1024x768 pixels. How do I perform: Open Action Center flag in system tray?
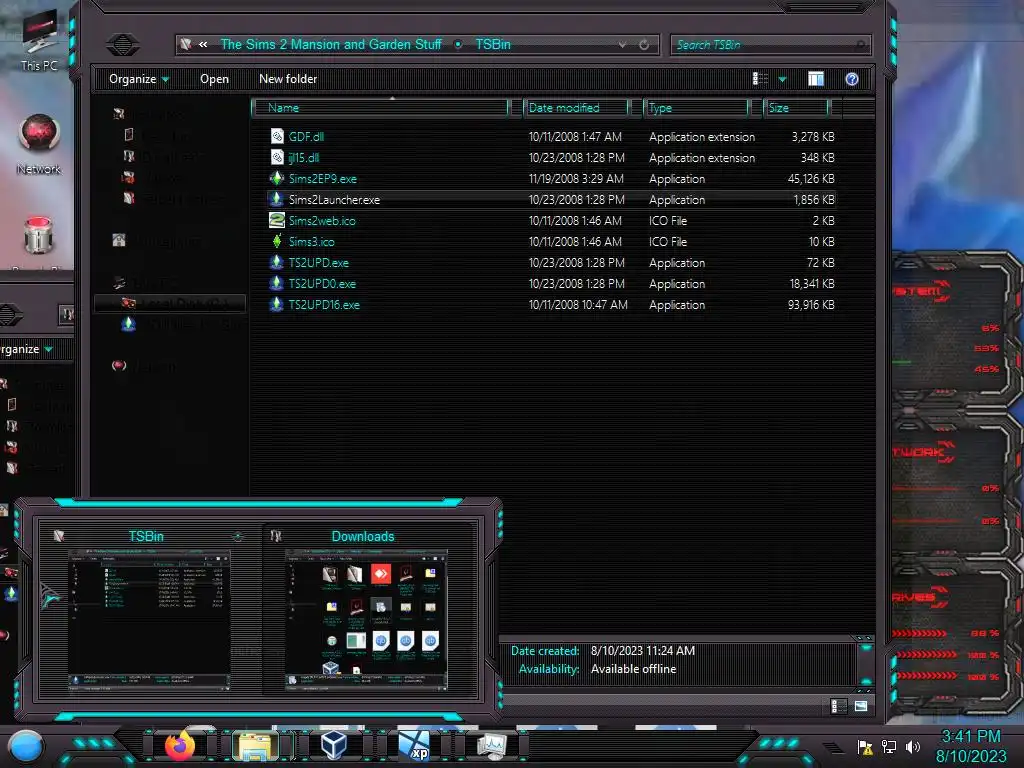pos(865,746)
